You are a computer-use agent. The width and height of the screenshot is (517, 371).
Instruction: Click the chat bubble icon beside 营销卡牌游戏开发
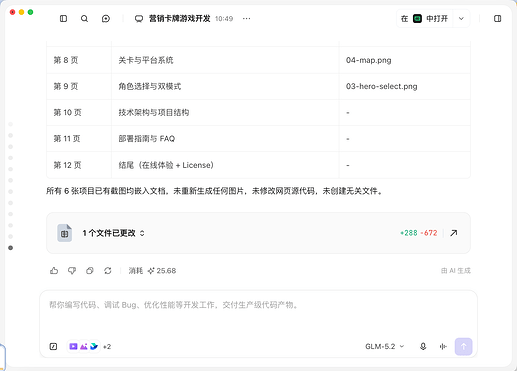tap(139, 19)
